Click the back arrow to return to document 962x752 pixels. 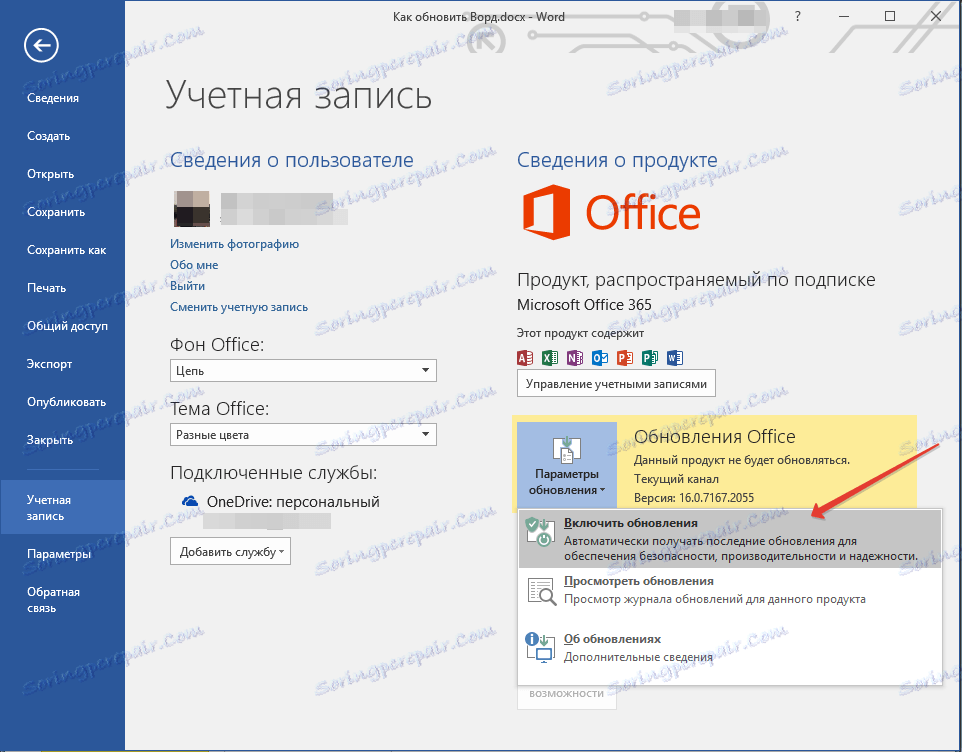pos(41,45)
